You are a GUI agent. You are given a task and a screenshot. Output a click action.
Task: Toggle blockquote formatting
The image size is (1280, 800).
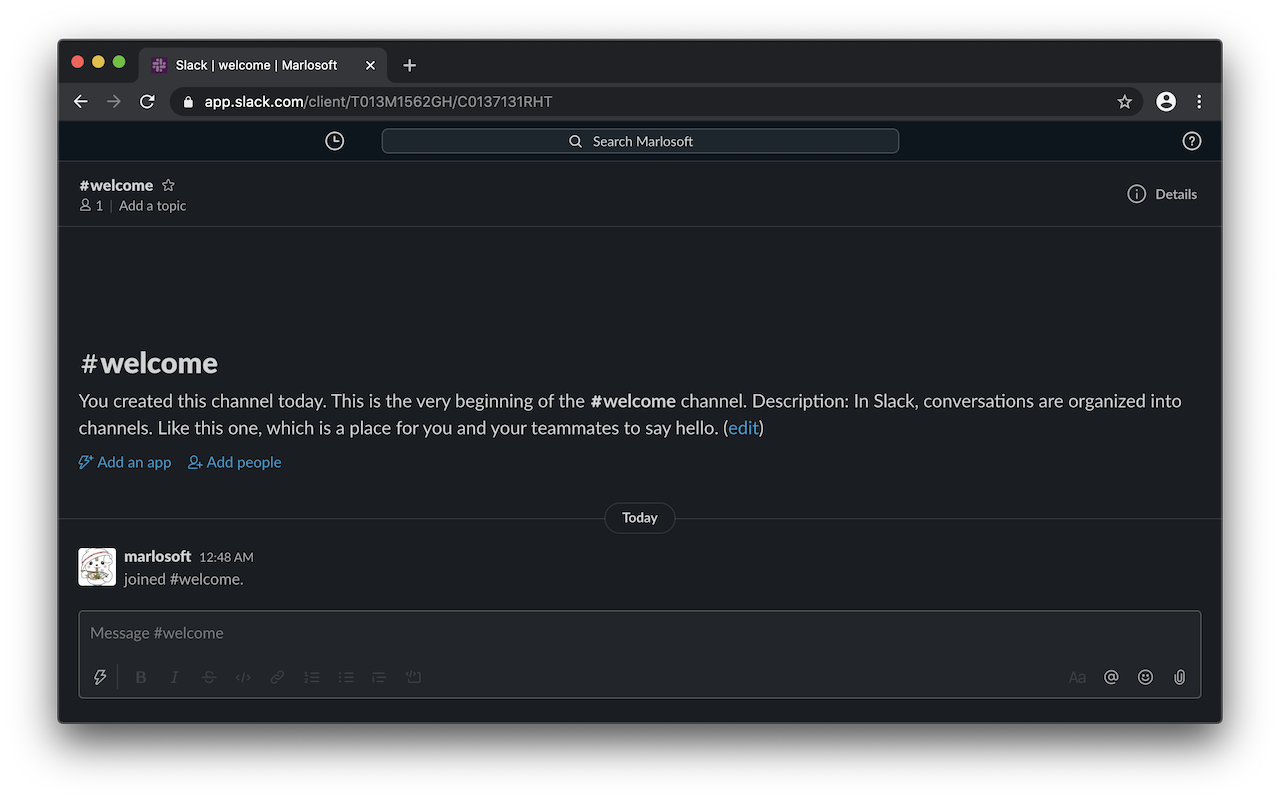pyautogui.click(x=379, y=677)
